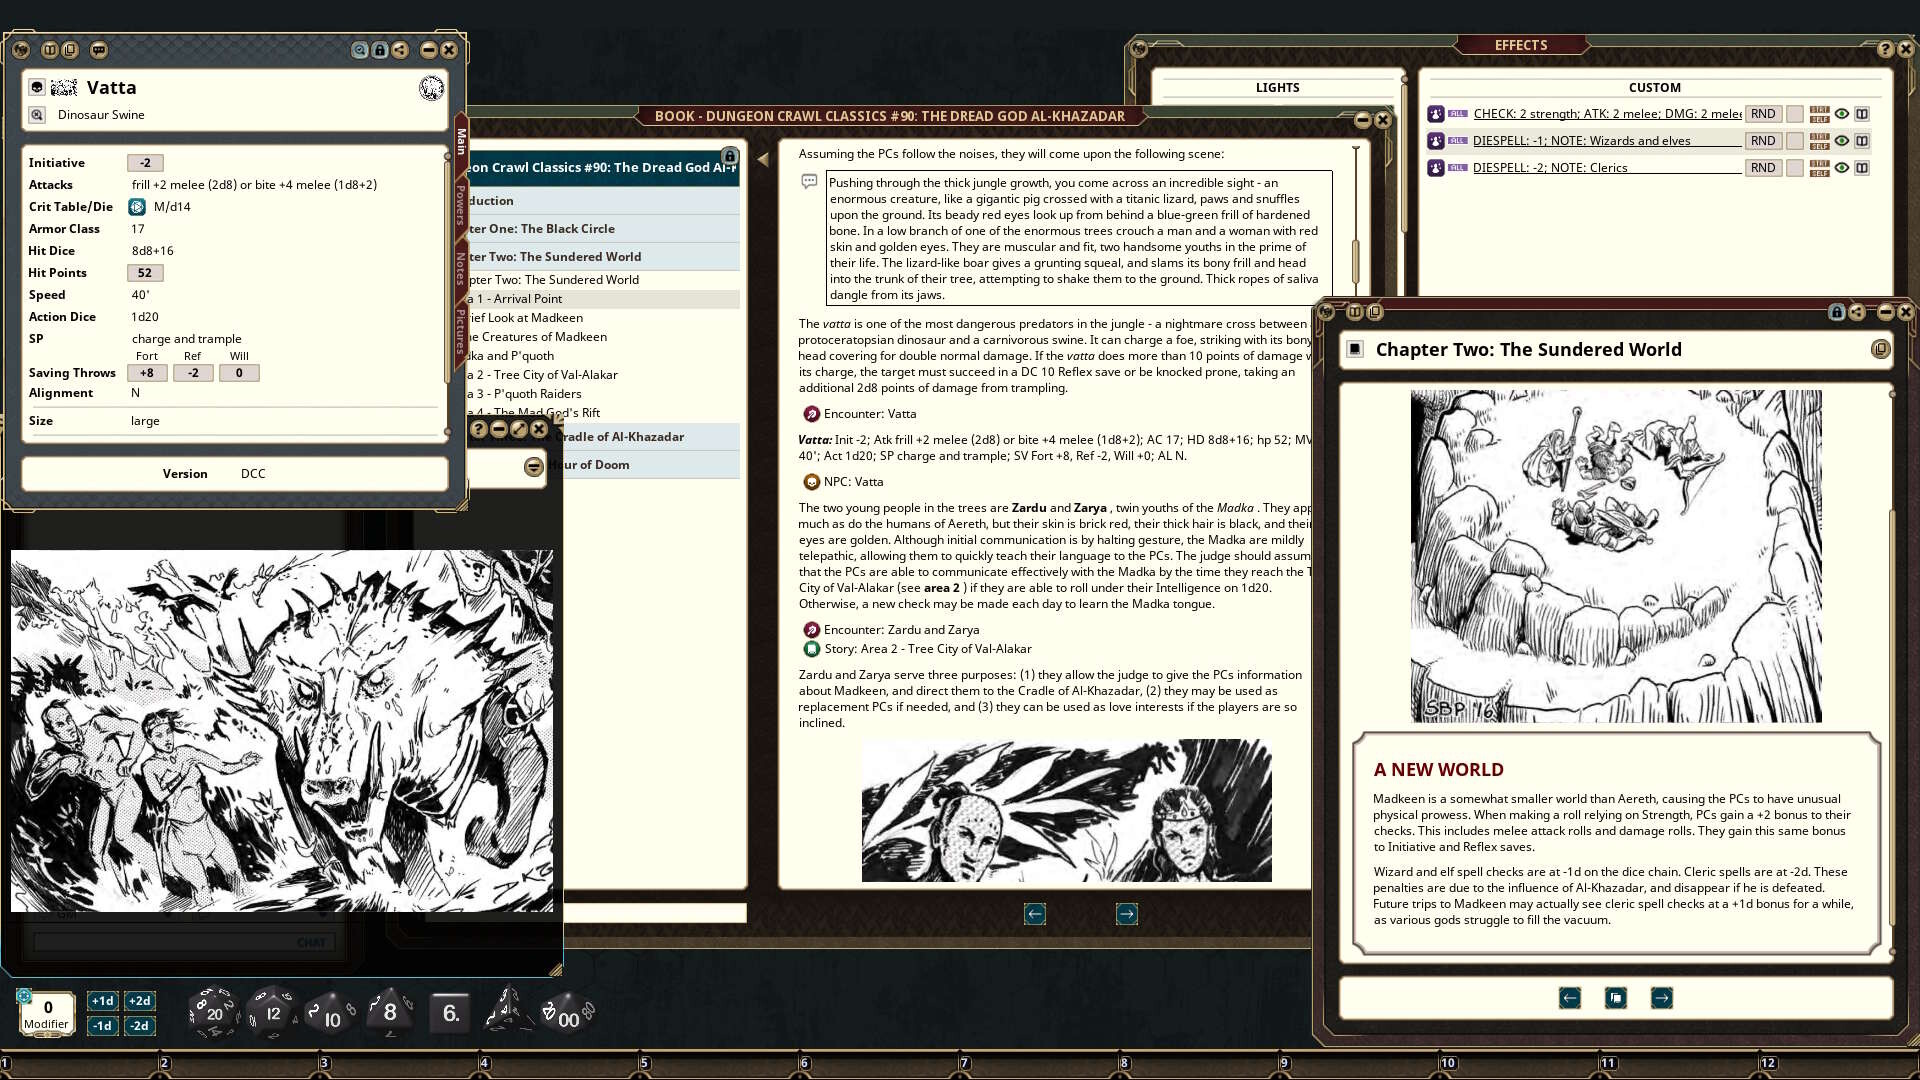The width and height of the screenshot is (1920, 1080).
Task: Roll the percentile 00 die
Action: 568,1014
